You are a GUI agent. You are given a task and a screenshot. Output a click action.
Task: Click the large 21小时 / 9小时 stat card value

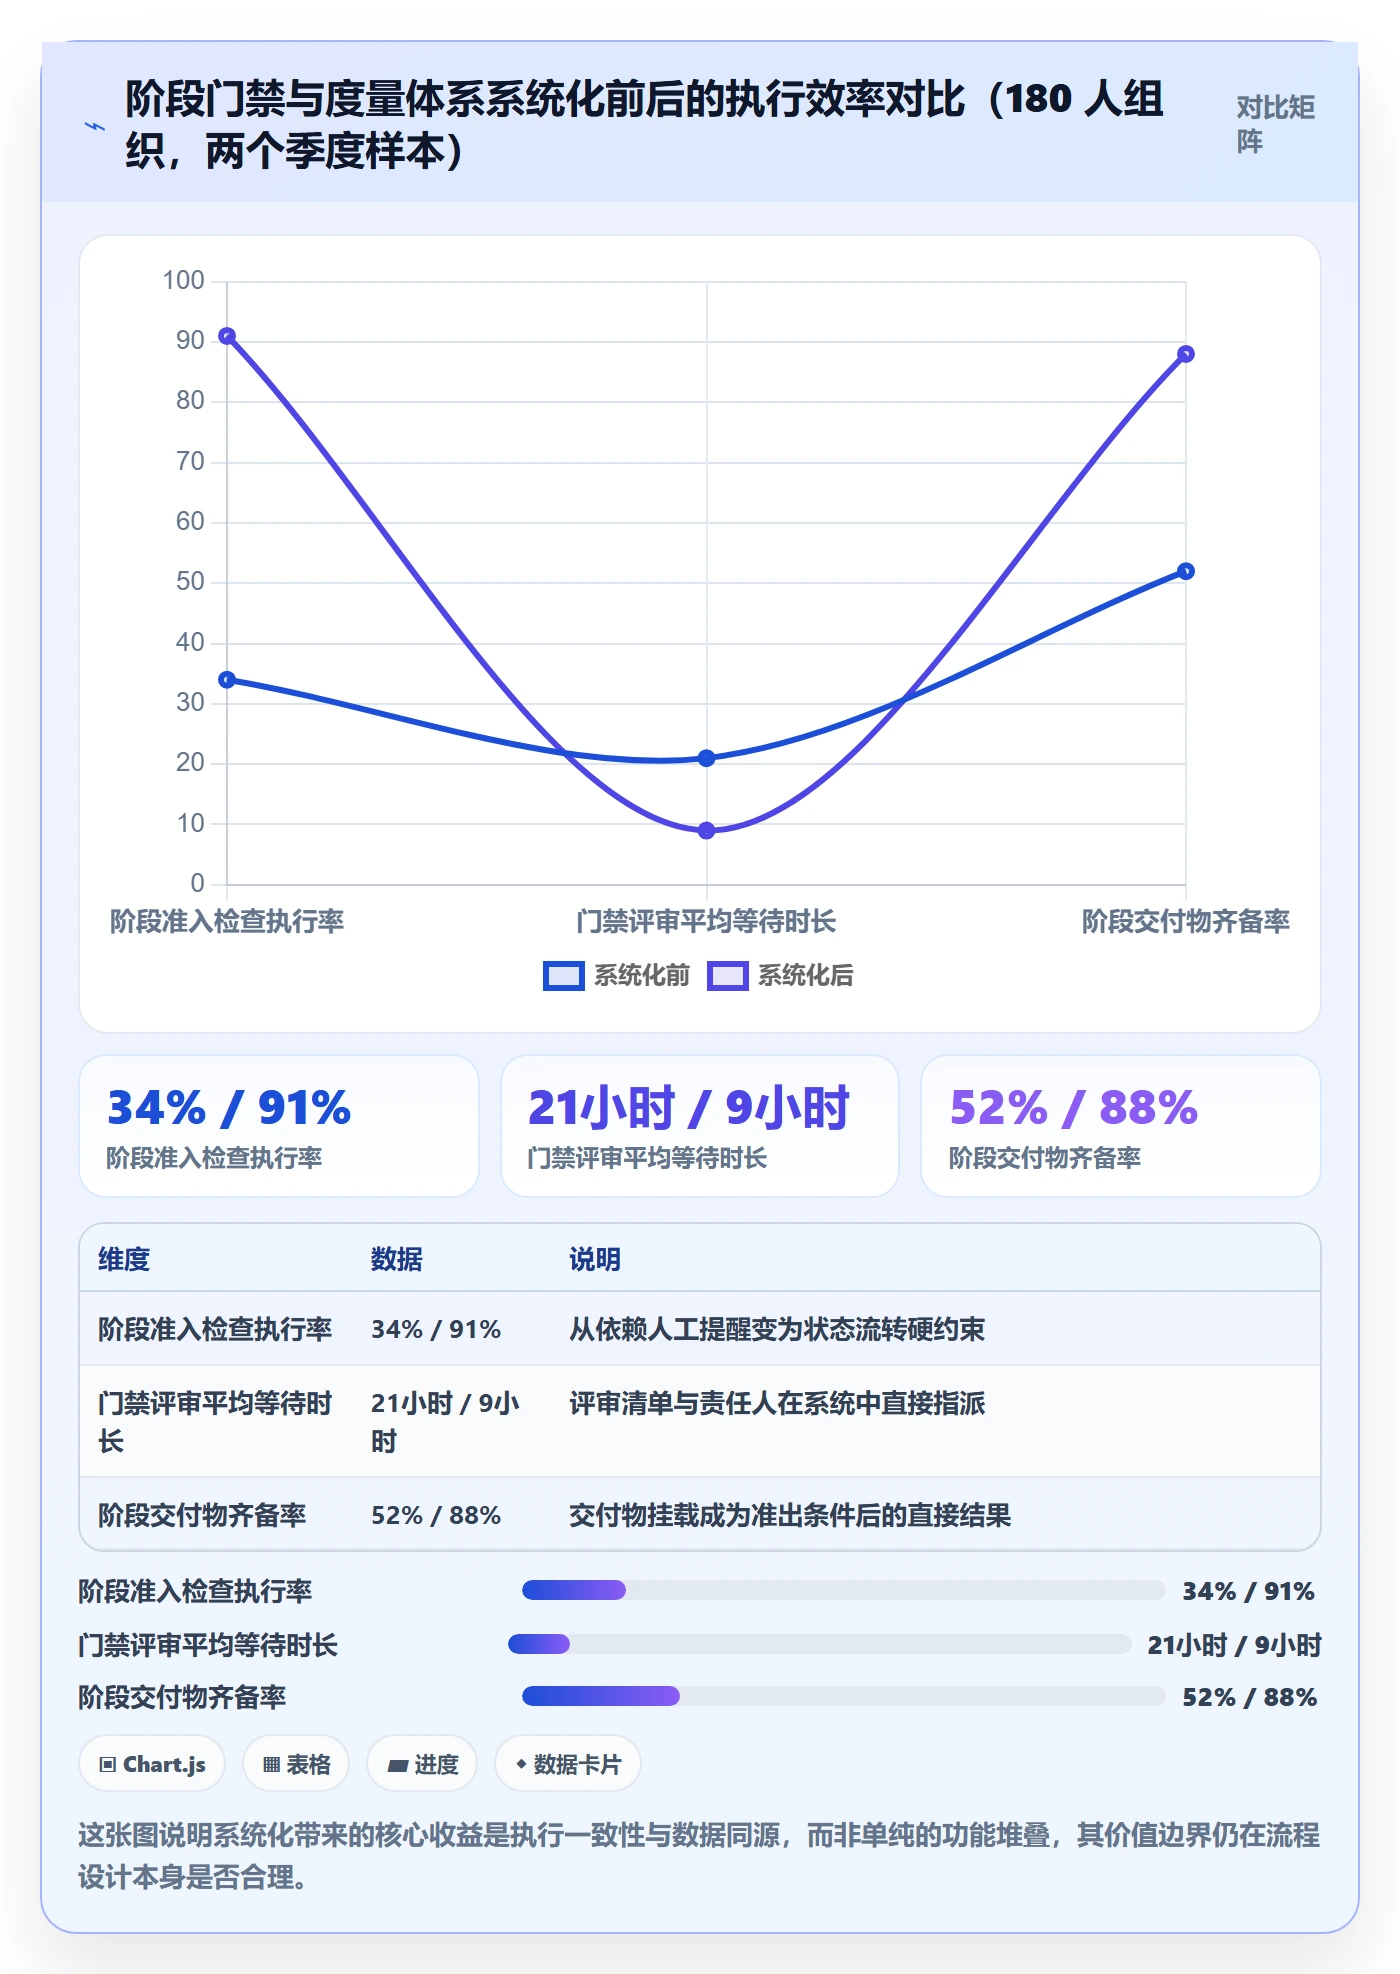[x=688, y=1108]
